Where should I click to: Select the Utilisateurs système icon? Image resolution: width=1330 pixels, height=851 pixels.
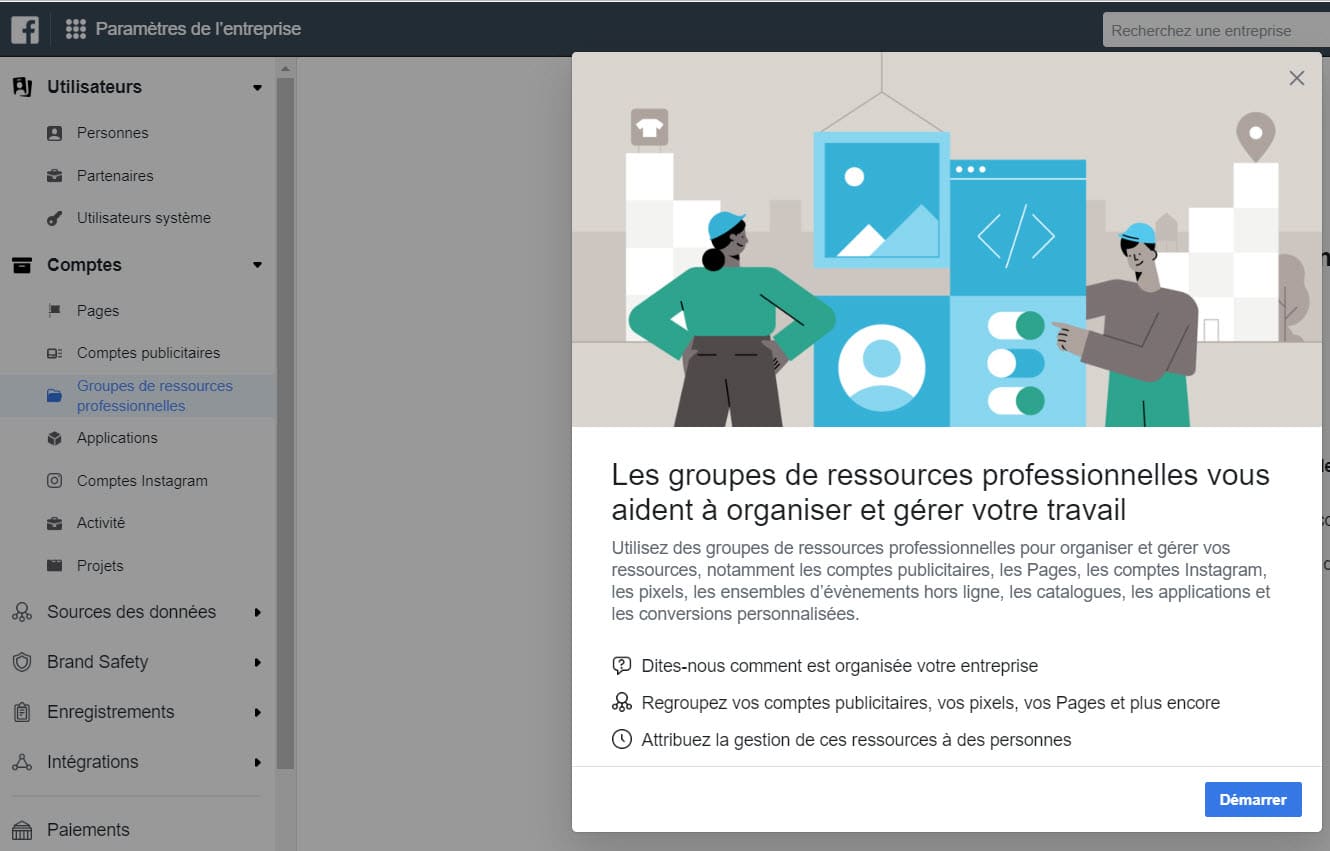click(x=55, y=217)
